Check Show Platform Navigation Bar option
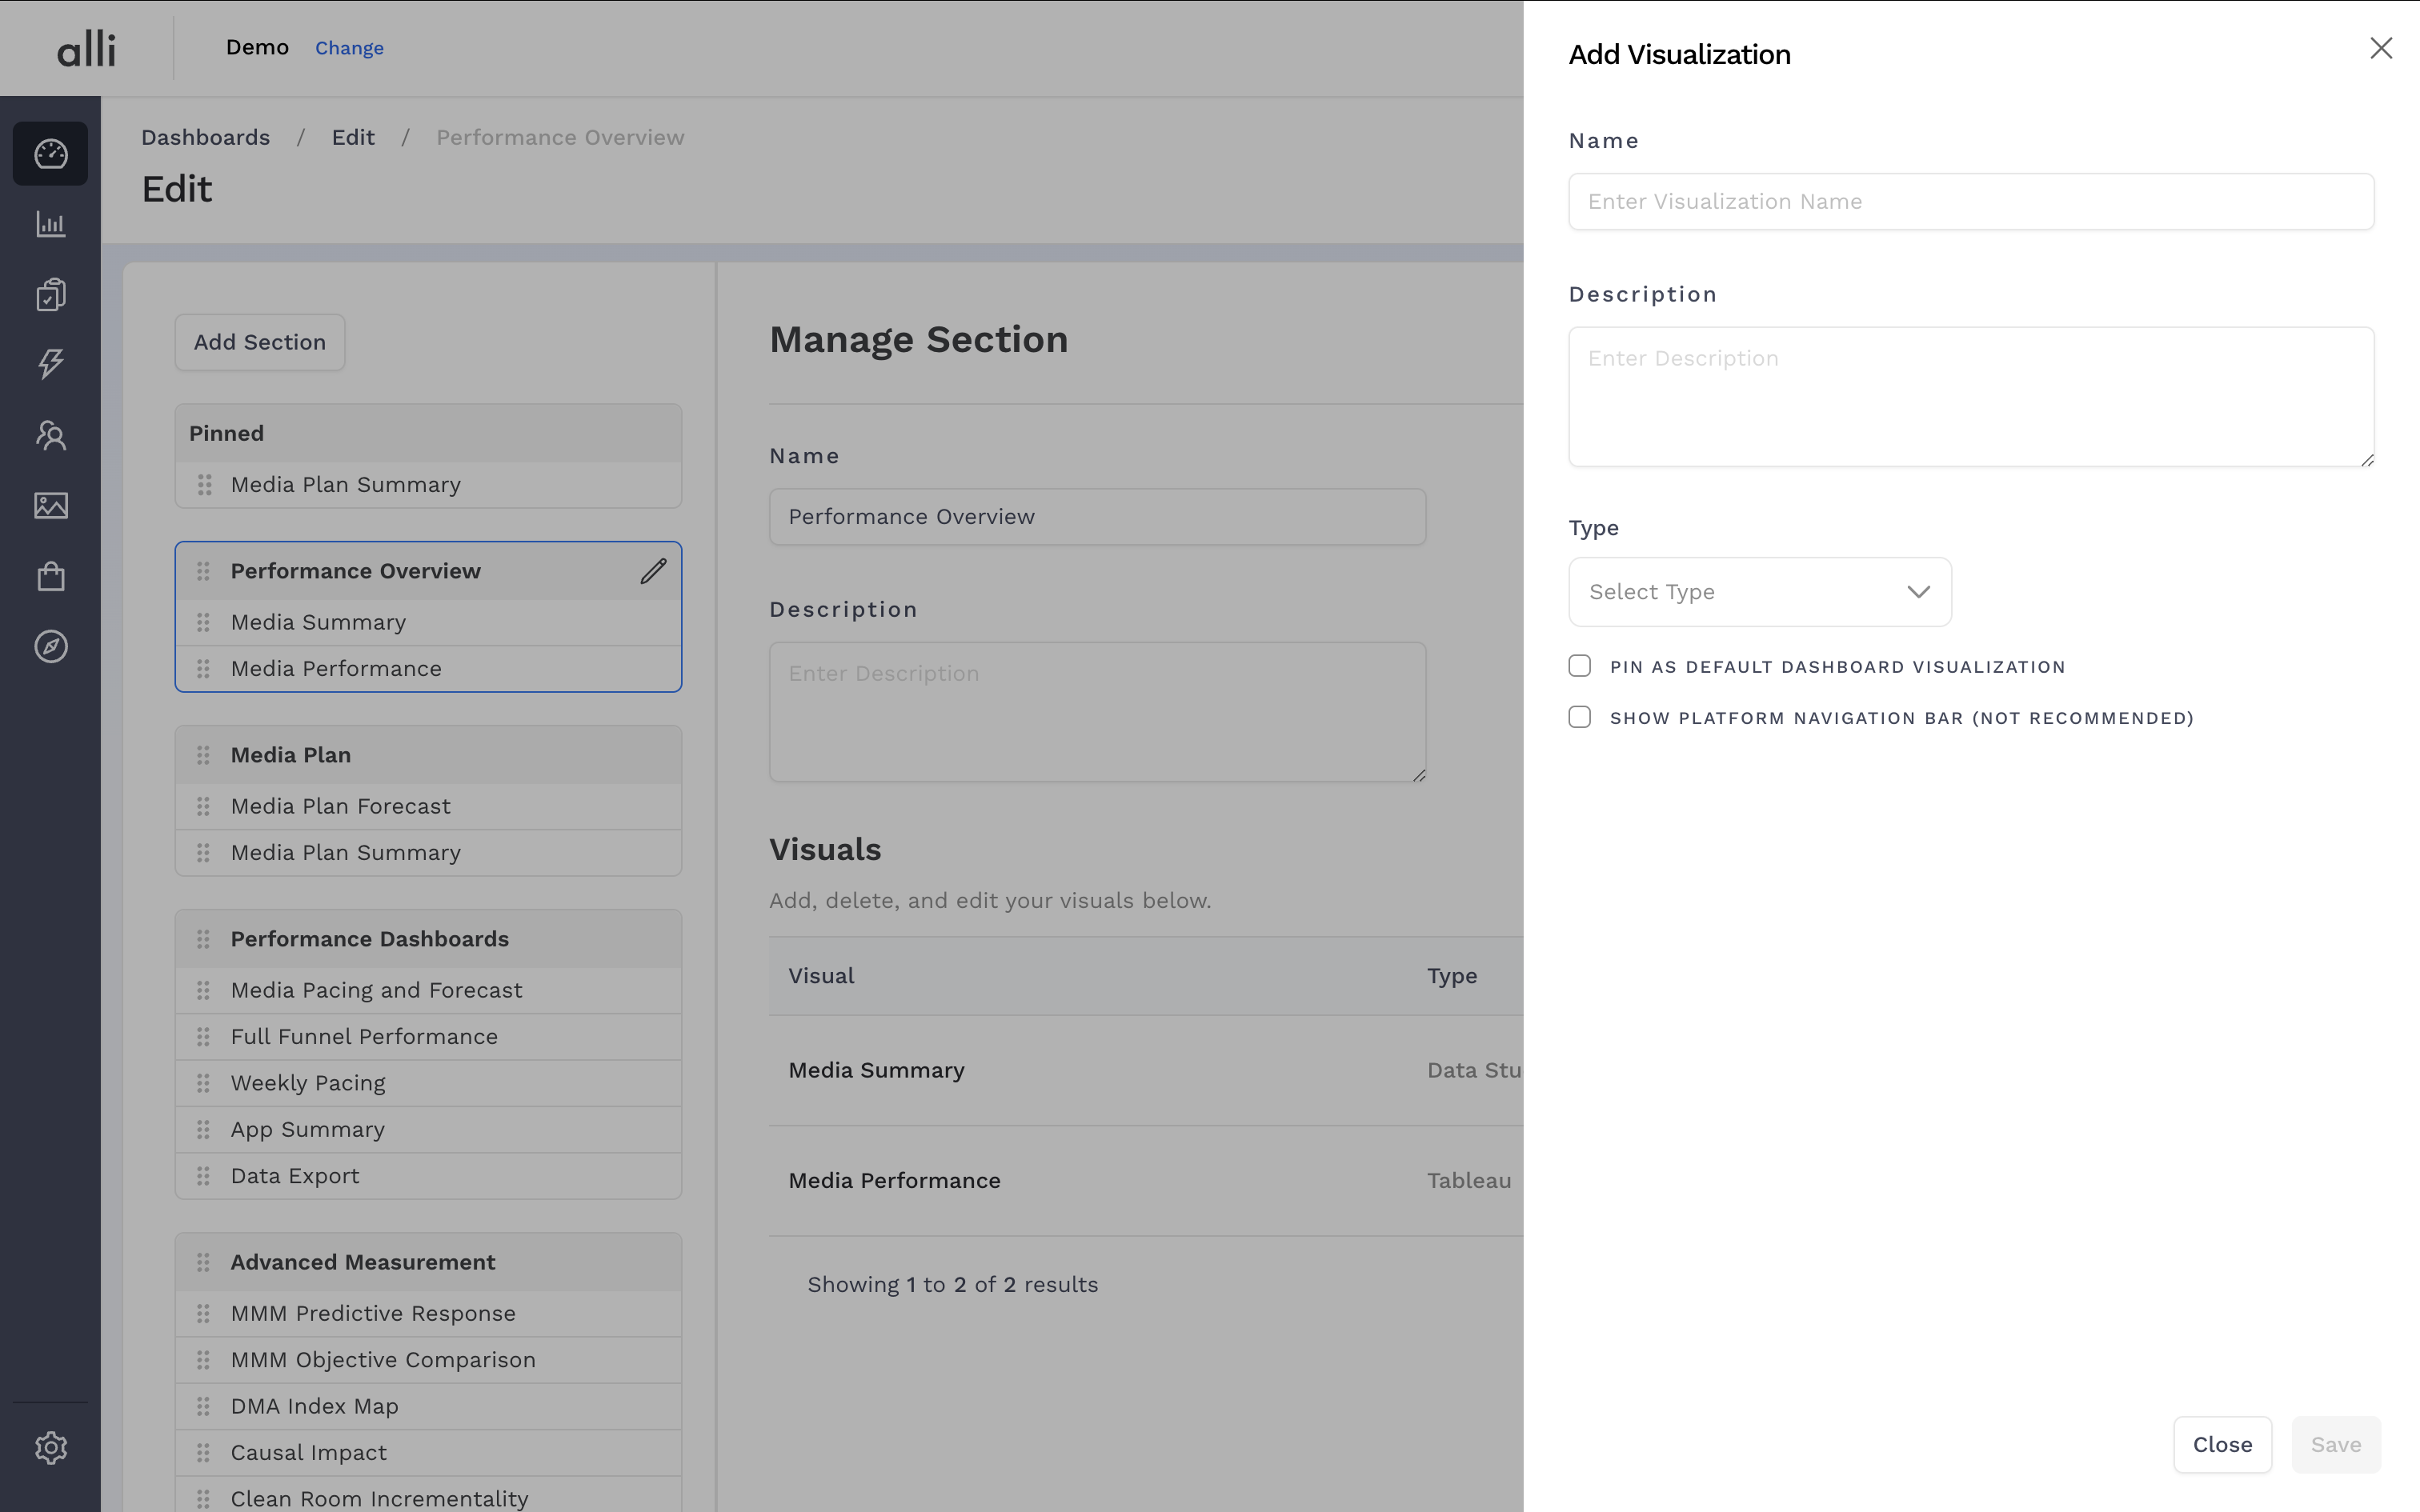Screen dimensions: 2420x1512 click(x=1580, y=718)
